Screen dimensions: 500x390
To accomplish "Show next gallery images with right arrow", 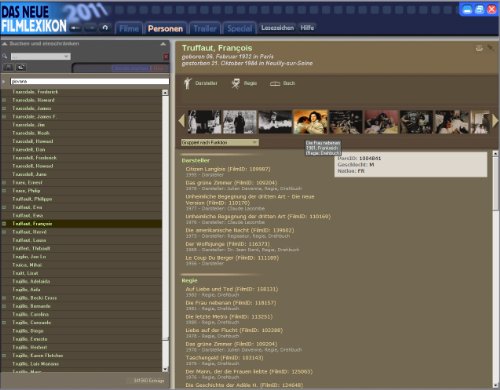I will click(x=495, y=121).
